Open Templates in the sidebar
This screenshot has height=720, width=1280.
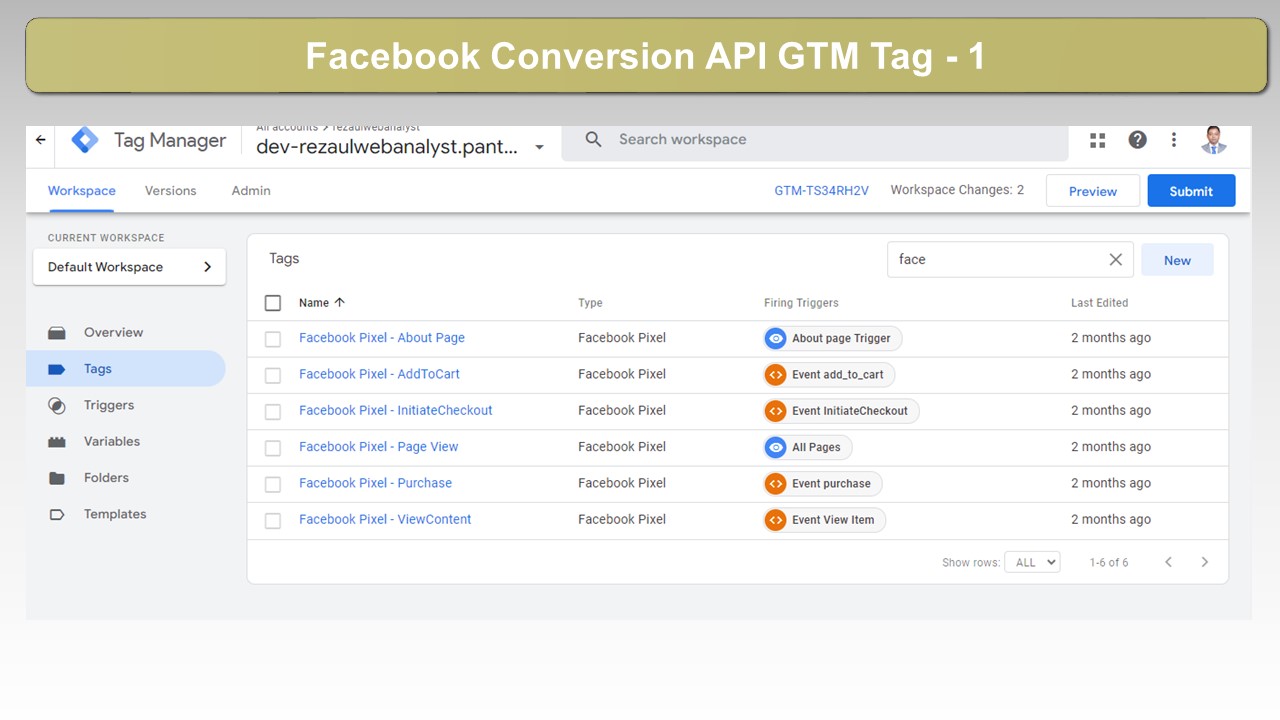click(x=115, y=514)
